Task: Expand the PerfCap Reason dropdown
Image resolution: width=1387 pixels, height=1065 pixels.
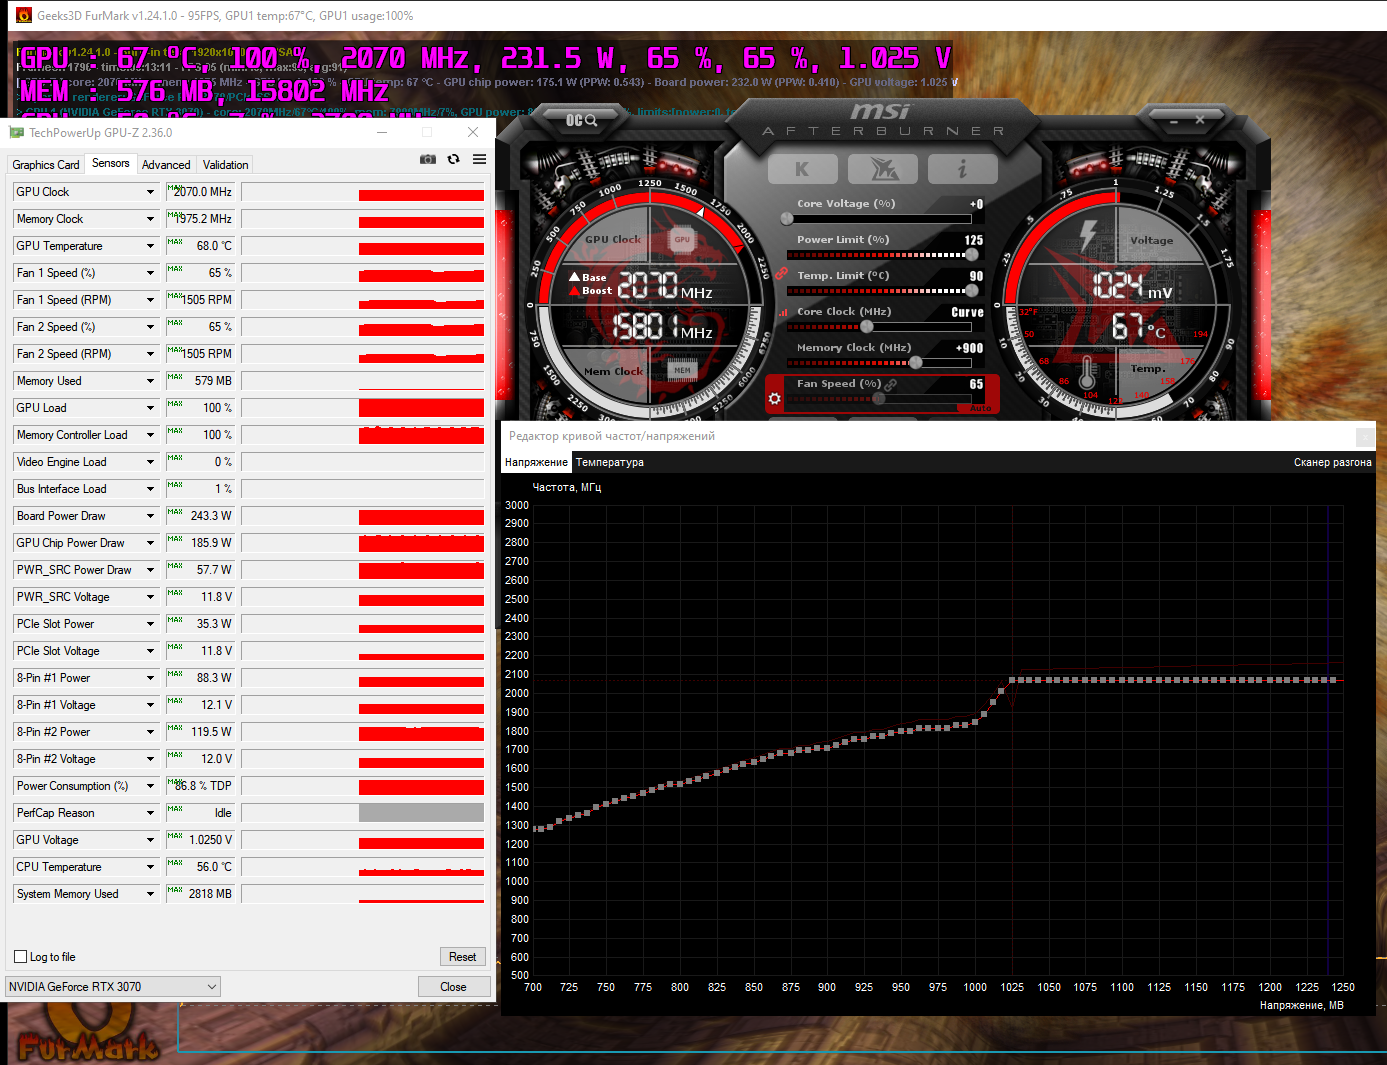Action: point(150,813)
